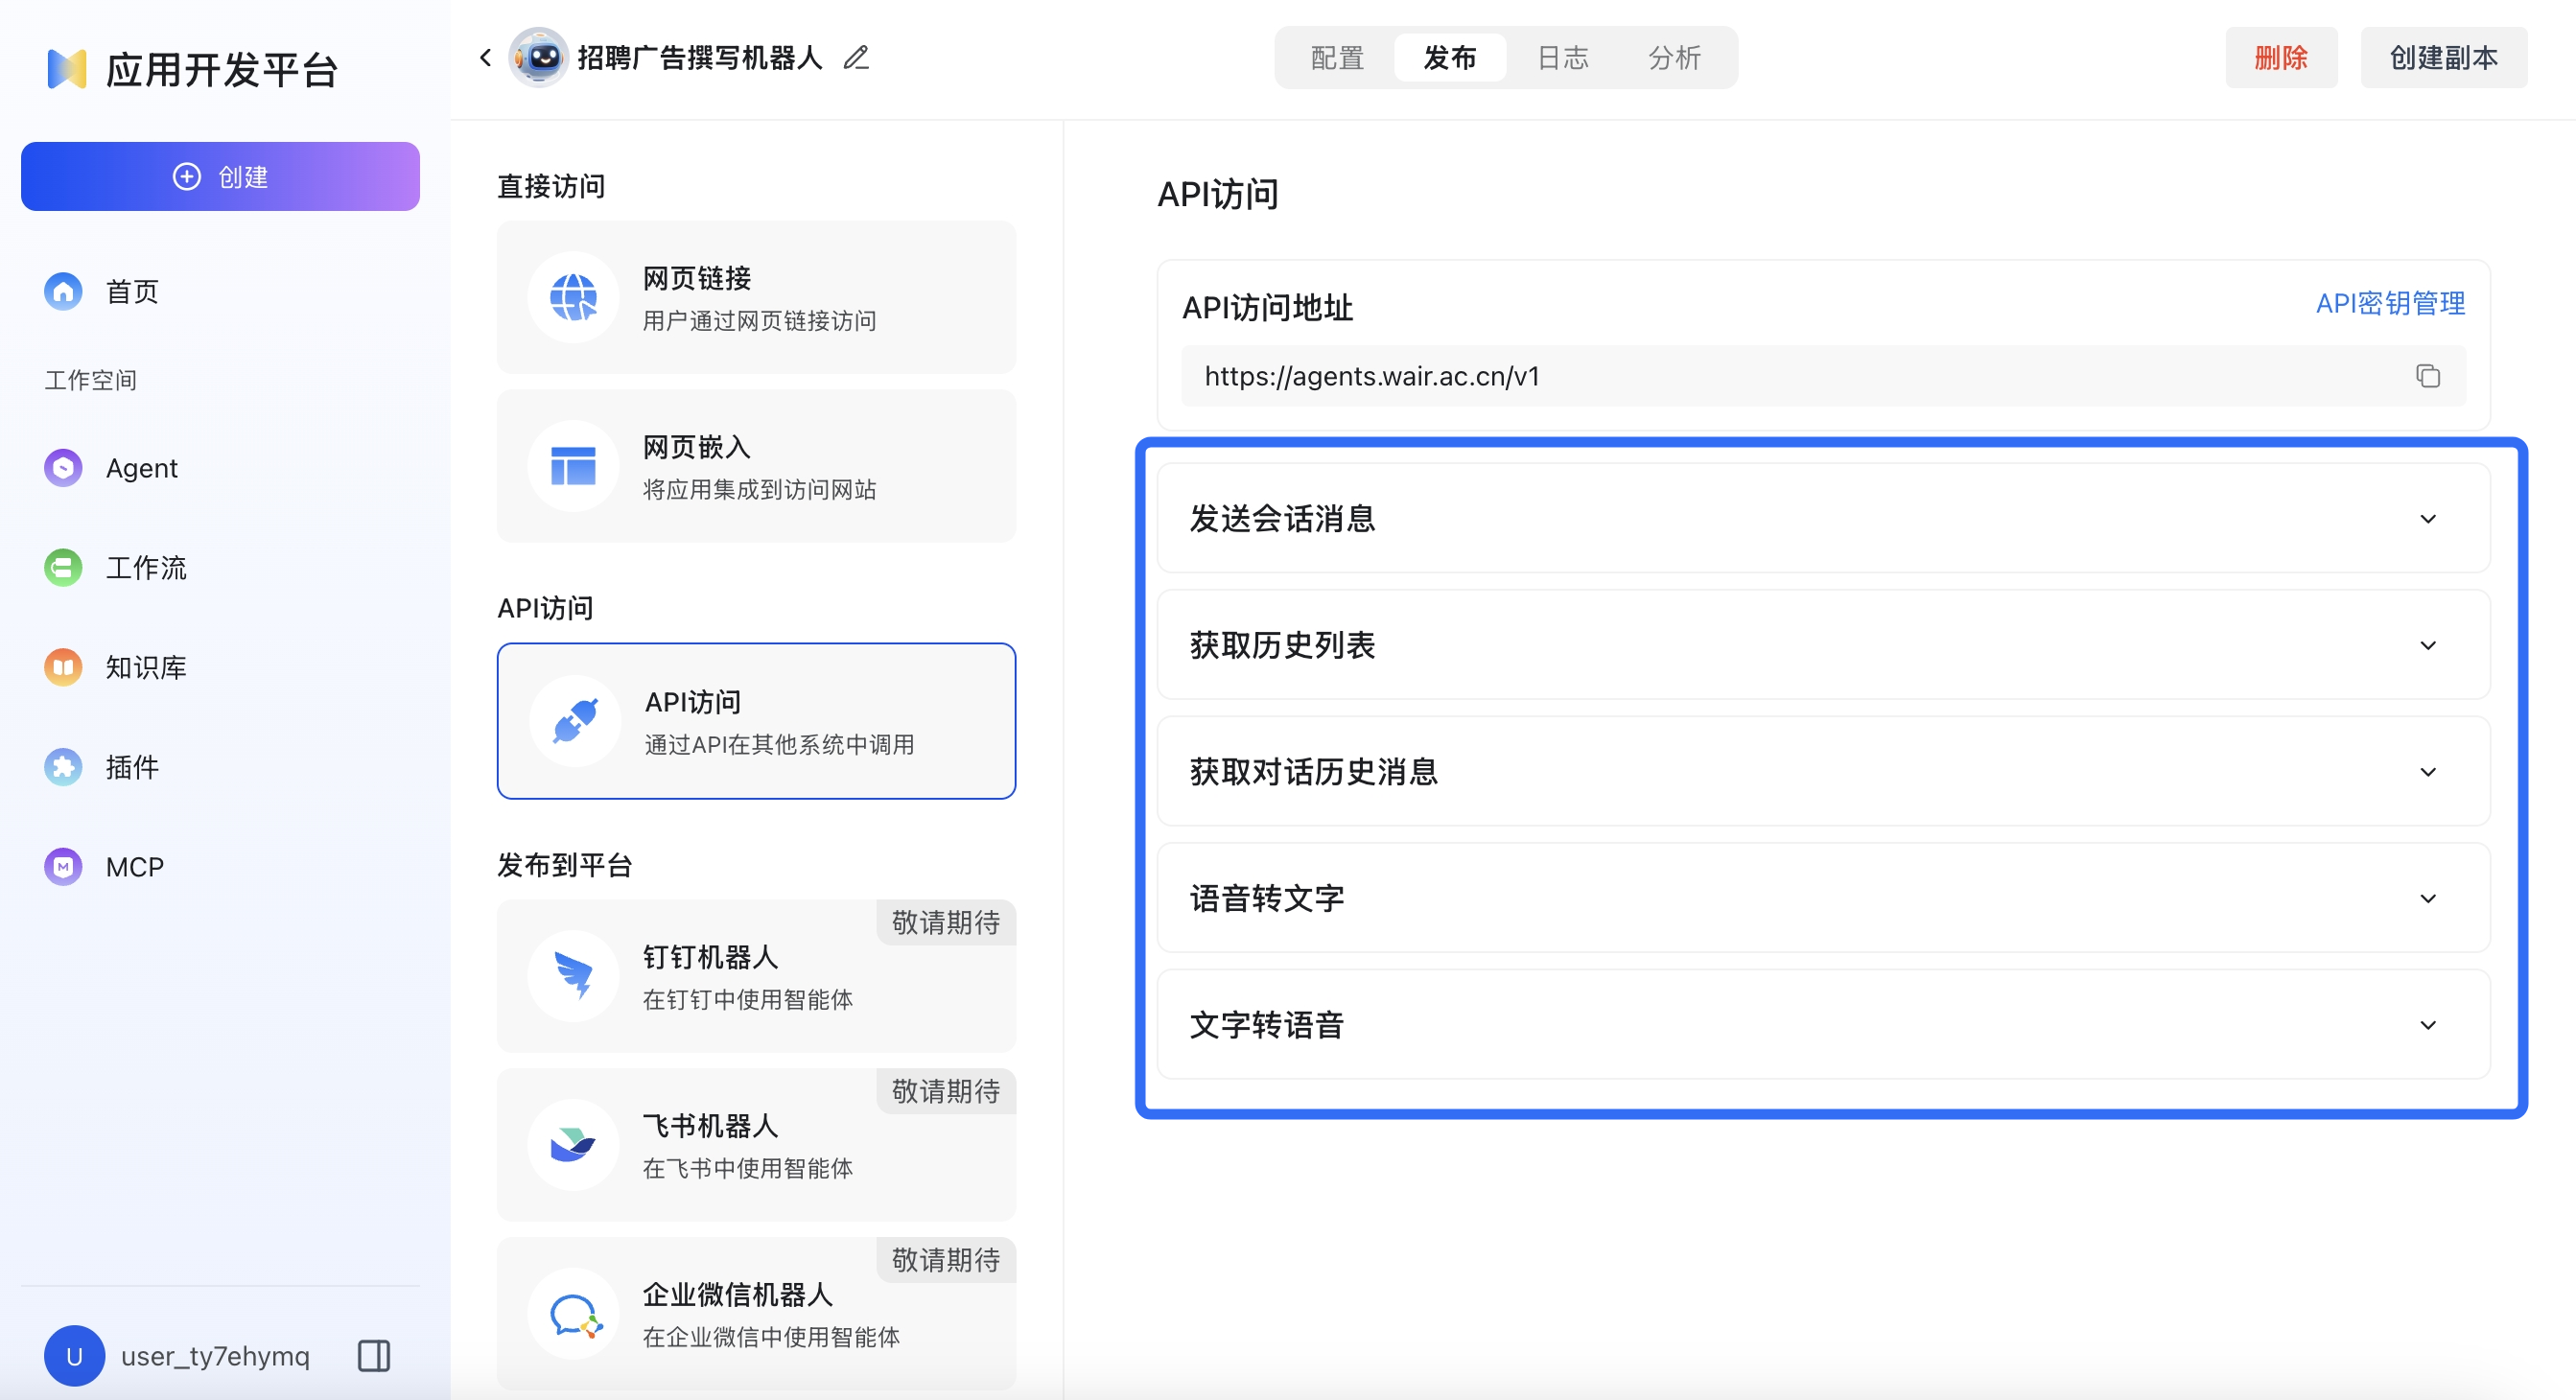Open the 知识库 knowledge base
The width and height of the screenshot is (2576, 1400).
(x=146, y=667)
